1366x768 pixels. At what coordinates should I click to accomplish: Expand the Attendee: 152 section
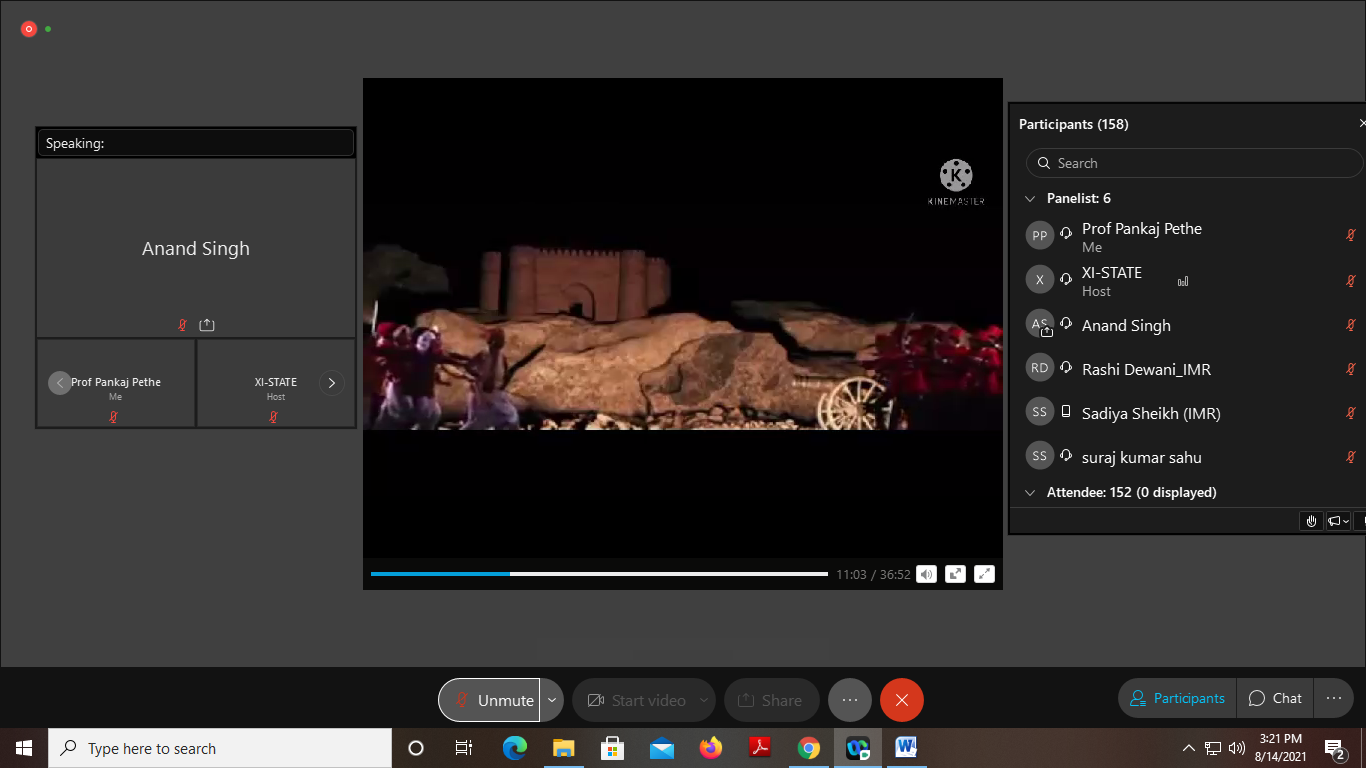[1030, 493]
